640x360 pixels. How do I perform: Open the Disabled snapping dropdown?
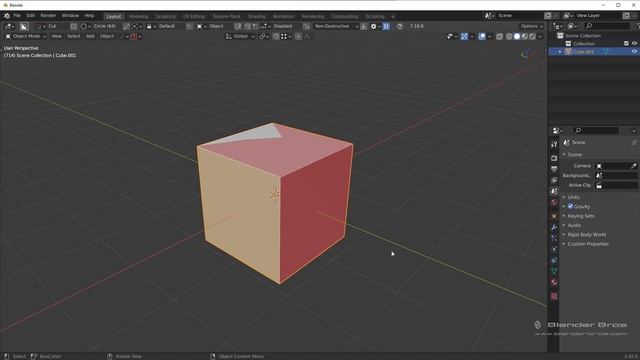[278, 26]
